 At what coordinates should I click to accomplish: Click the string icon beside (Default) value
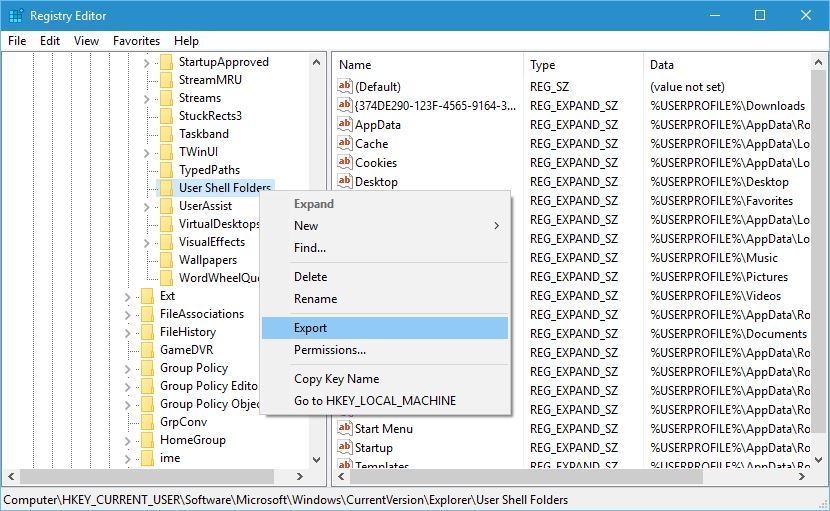click(345, 86)
